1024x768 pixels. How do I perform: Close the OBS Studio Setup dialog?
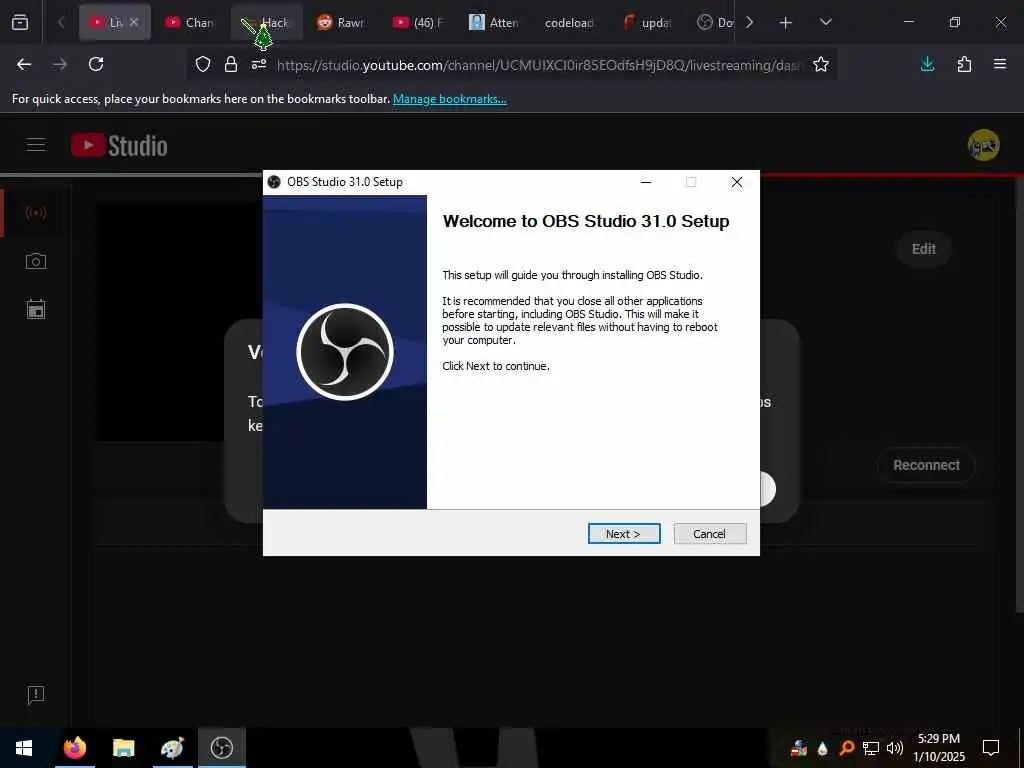[737, 182]
